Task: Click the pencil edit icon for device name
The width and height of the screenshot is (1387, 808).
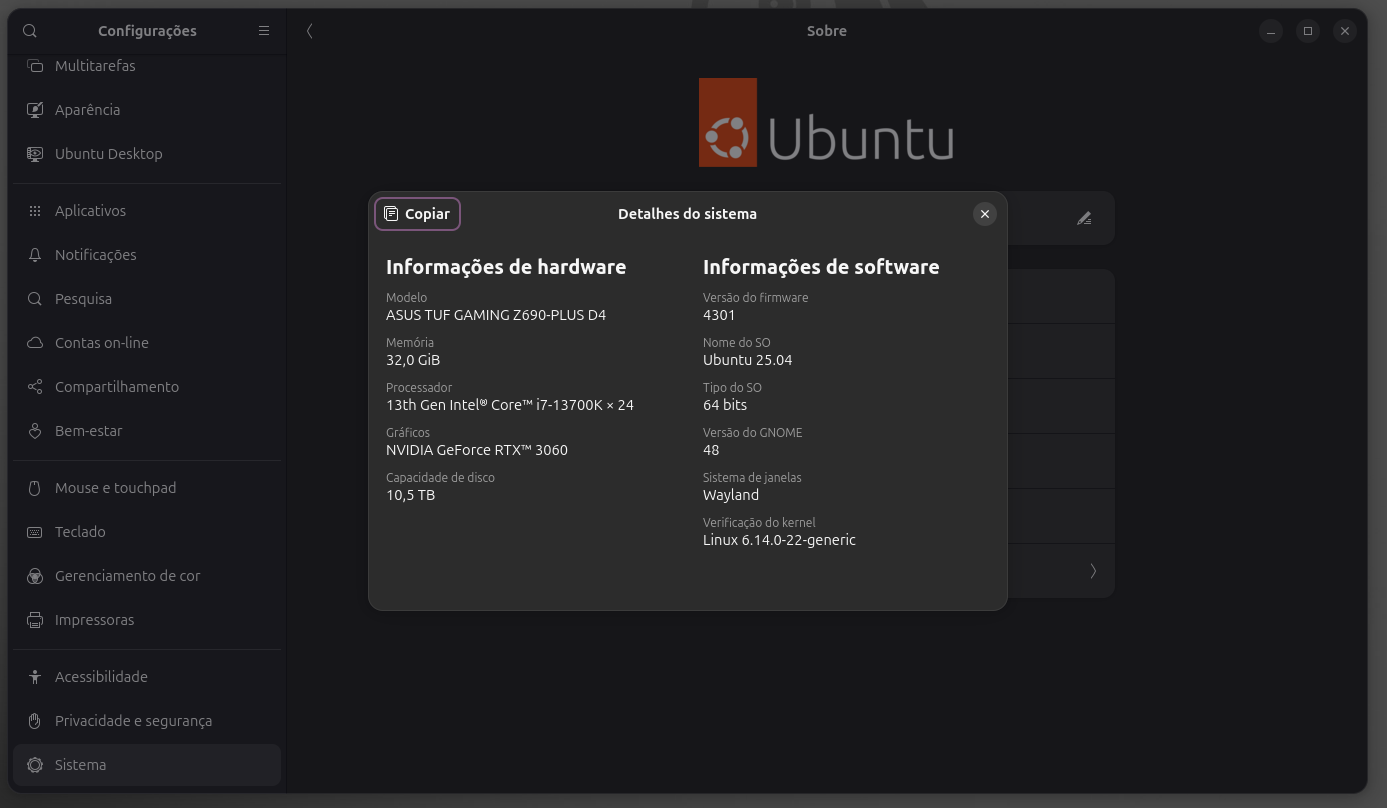Action: 1084,218
